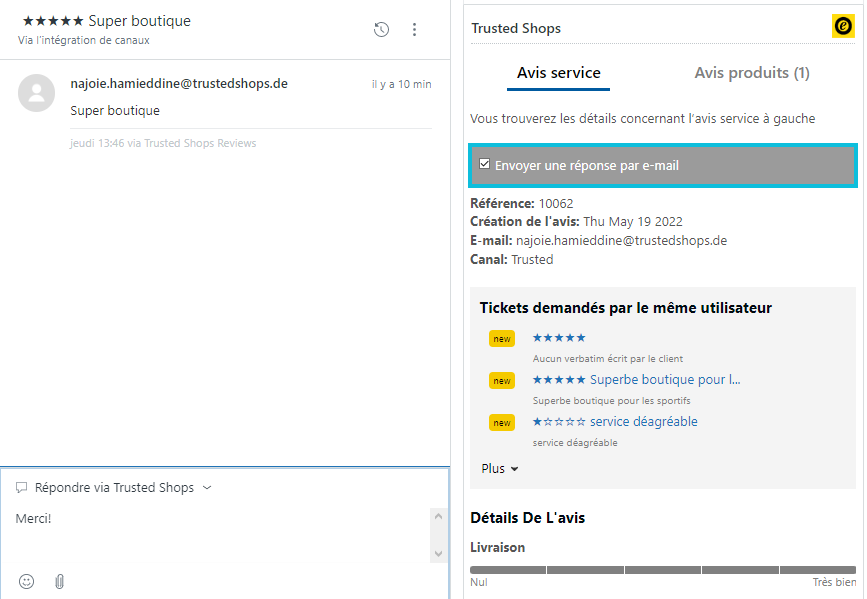
Task: Click 'Superbe boutique pour les sportifs' description
Action: tap(612, 400)
